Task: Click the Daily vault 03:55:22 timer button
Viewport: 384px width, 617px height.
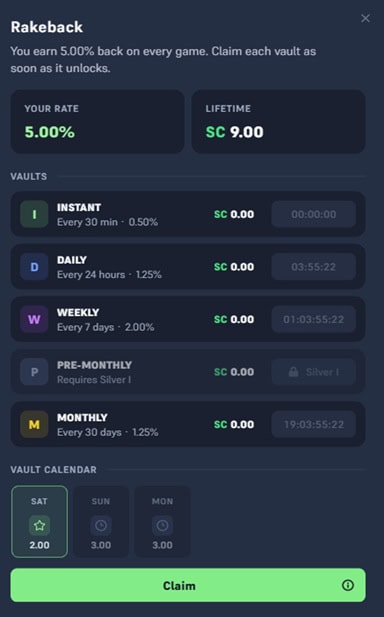Action: (x=314, y=267)
